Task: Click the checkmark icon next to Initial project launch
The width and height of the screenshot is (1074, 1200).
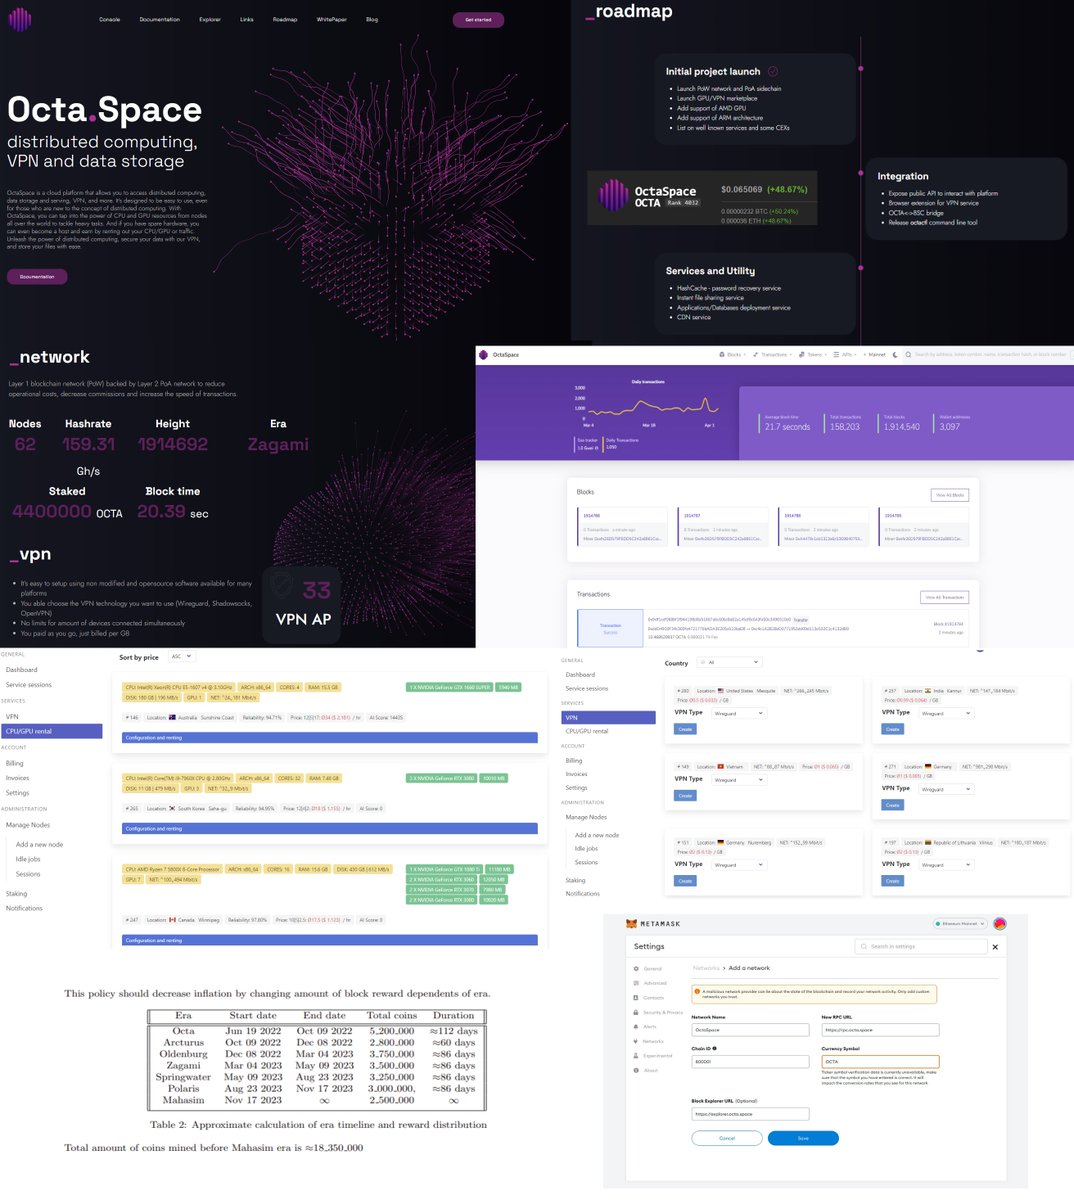Action: pos(773,71)
